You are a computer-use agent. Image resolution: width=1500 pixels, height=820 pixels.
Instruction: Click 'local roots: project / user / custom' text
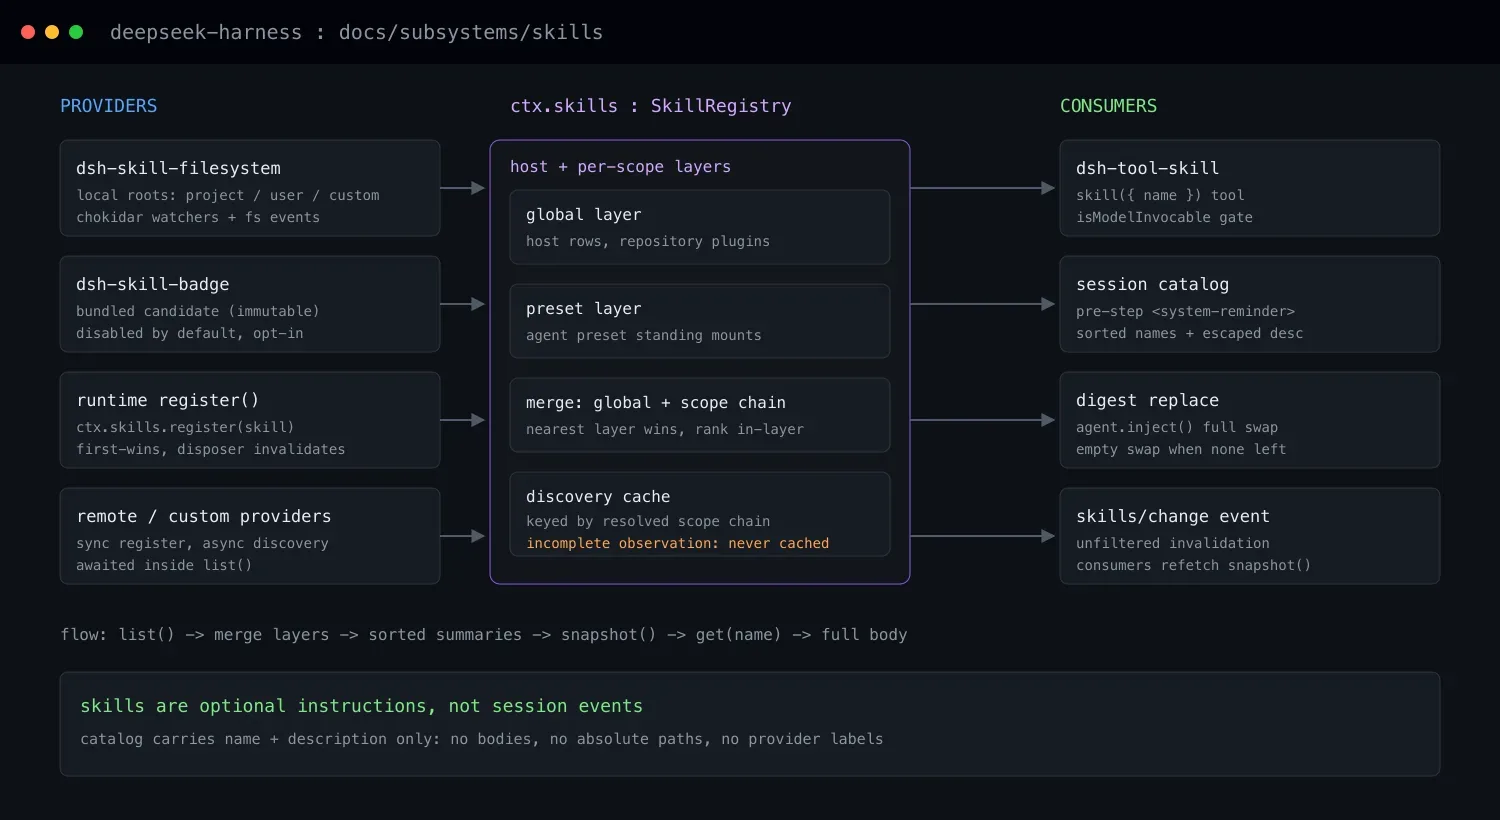(228, 195)
